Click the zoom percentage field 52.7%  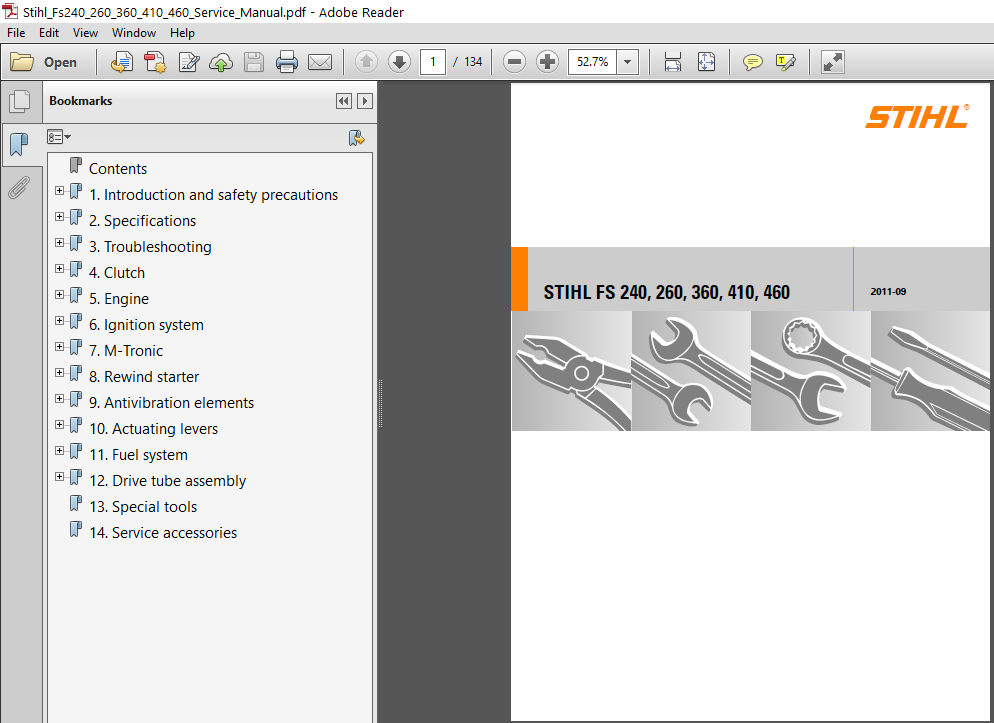coord(593,61)
